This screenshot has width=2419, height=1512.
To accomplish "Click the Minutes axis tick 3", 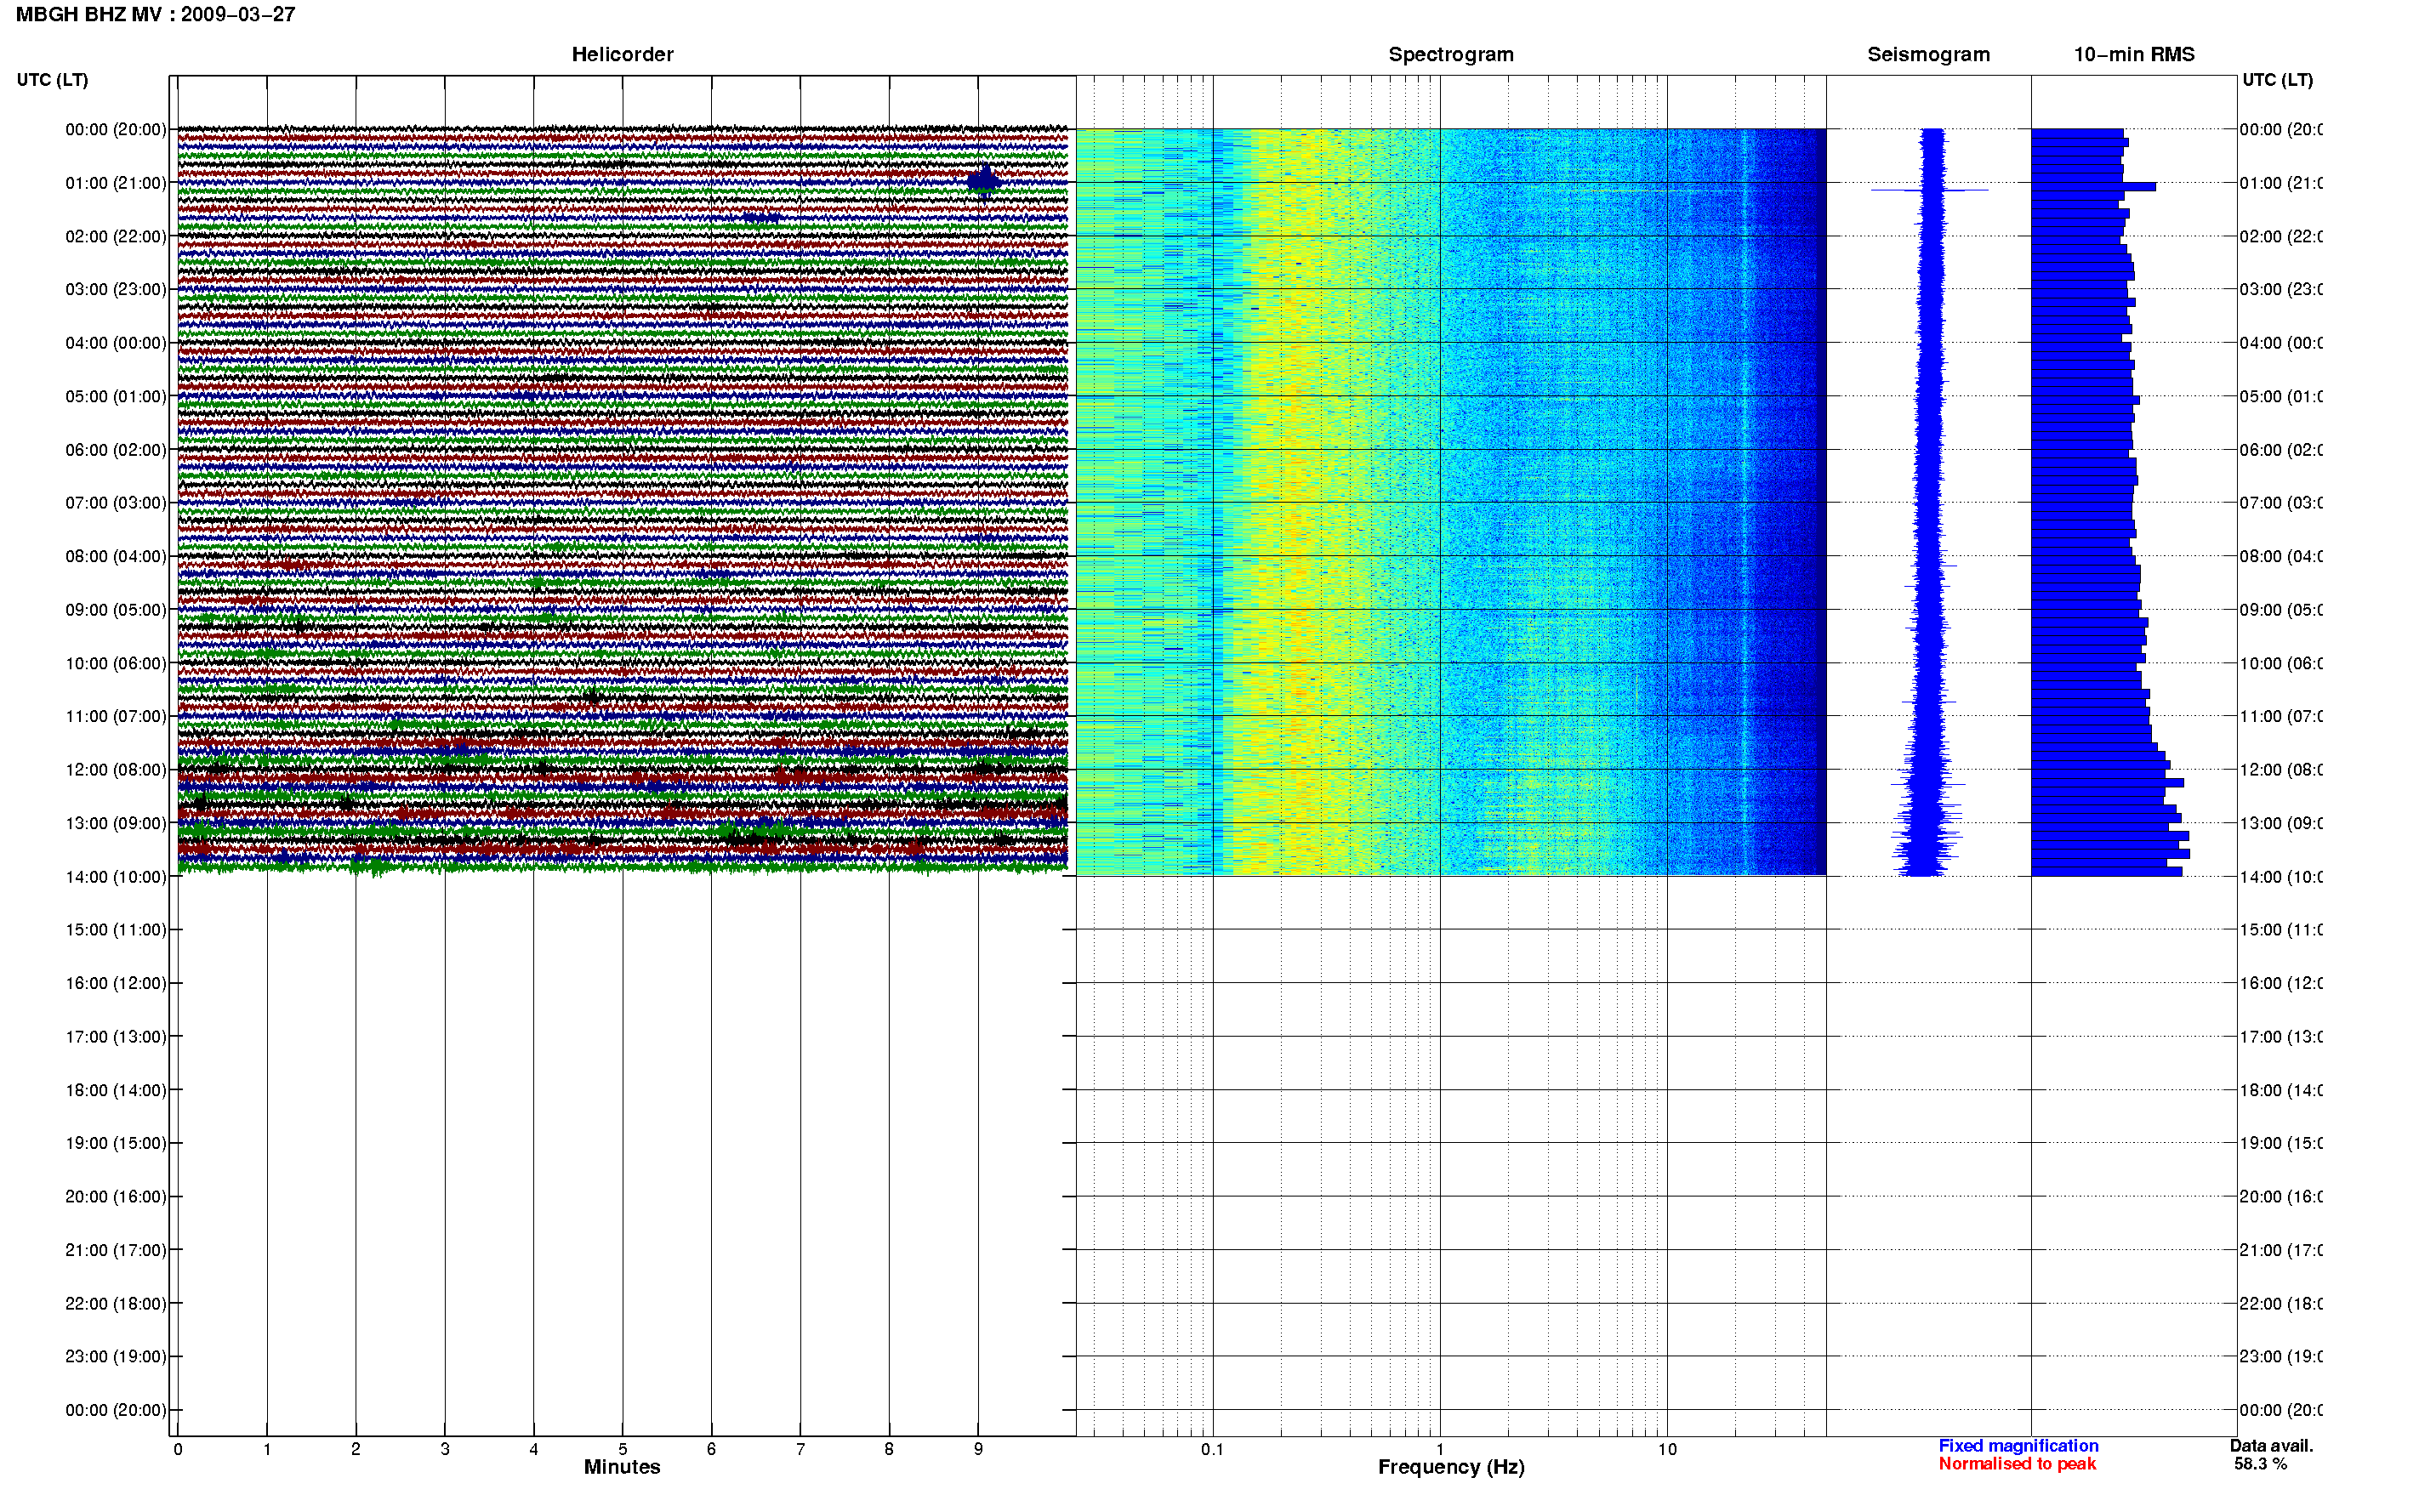I will pyautogui.click(x=445, y=1449).
